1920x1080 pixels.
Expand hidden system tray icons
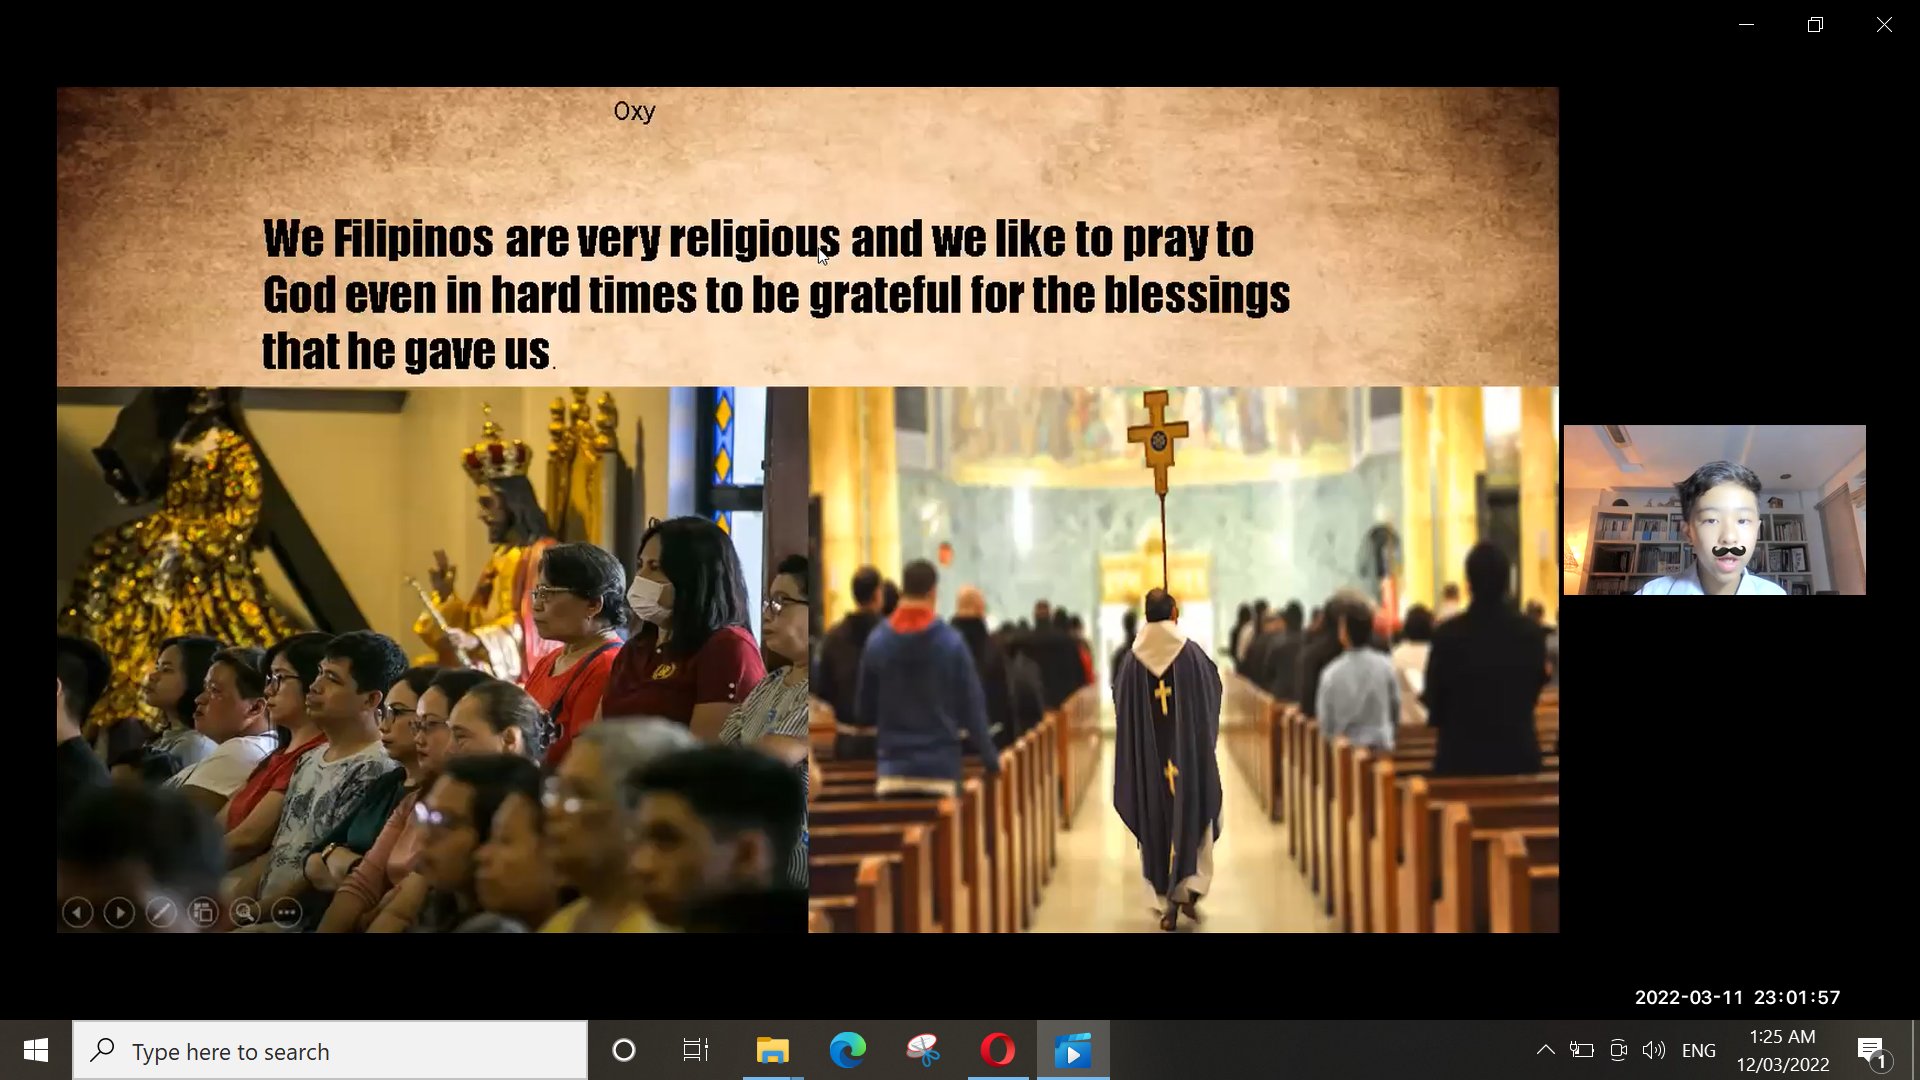(1545, 1050)
